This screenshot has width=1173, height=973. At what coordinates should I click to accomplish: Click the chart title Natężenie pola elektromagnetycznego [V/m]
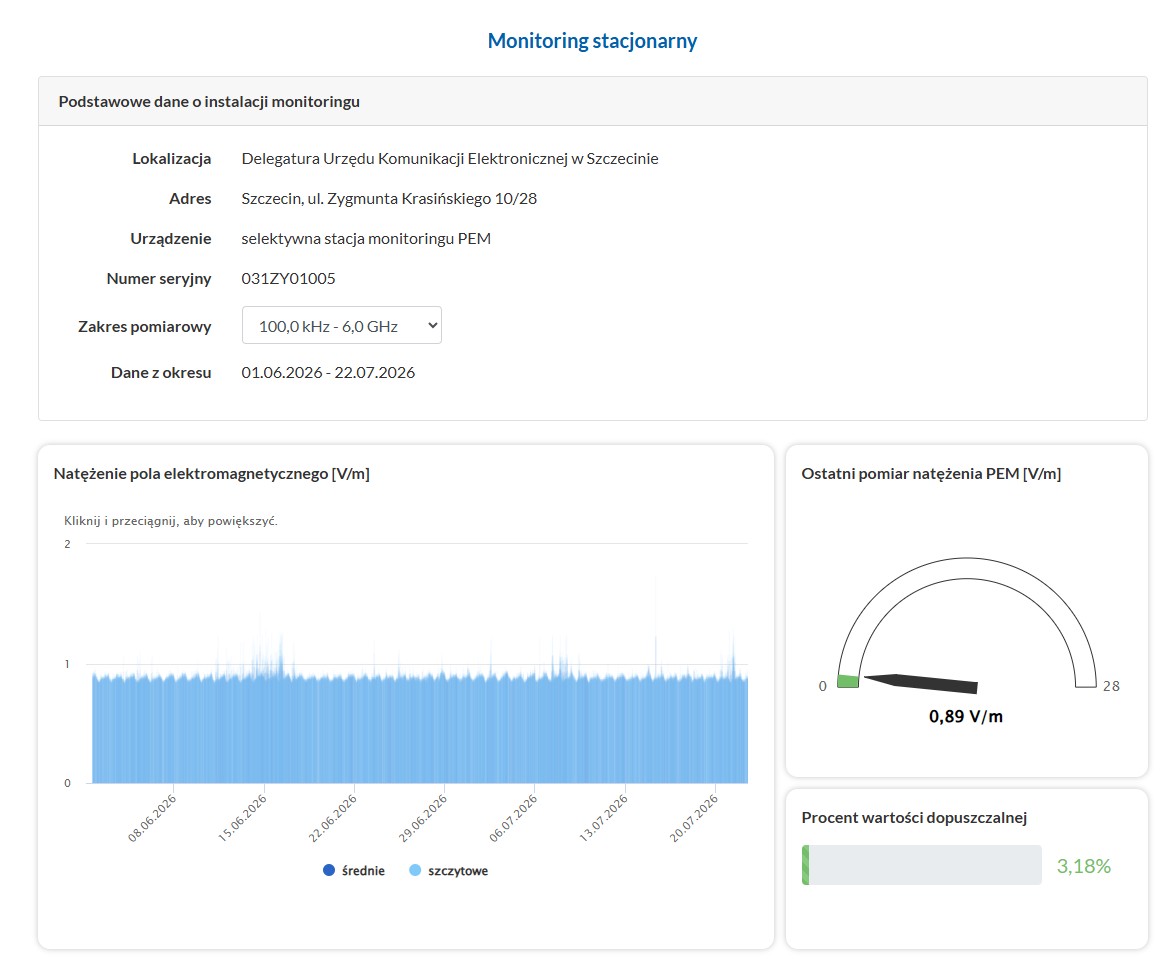[x=212, y=473]
